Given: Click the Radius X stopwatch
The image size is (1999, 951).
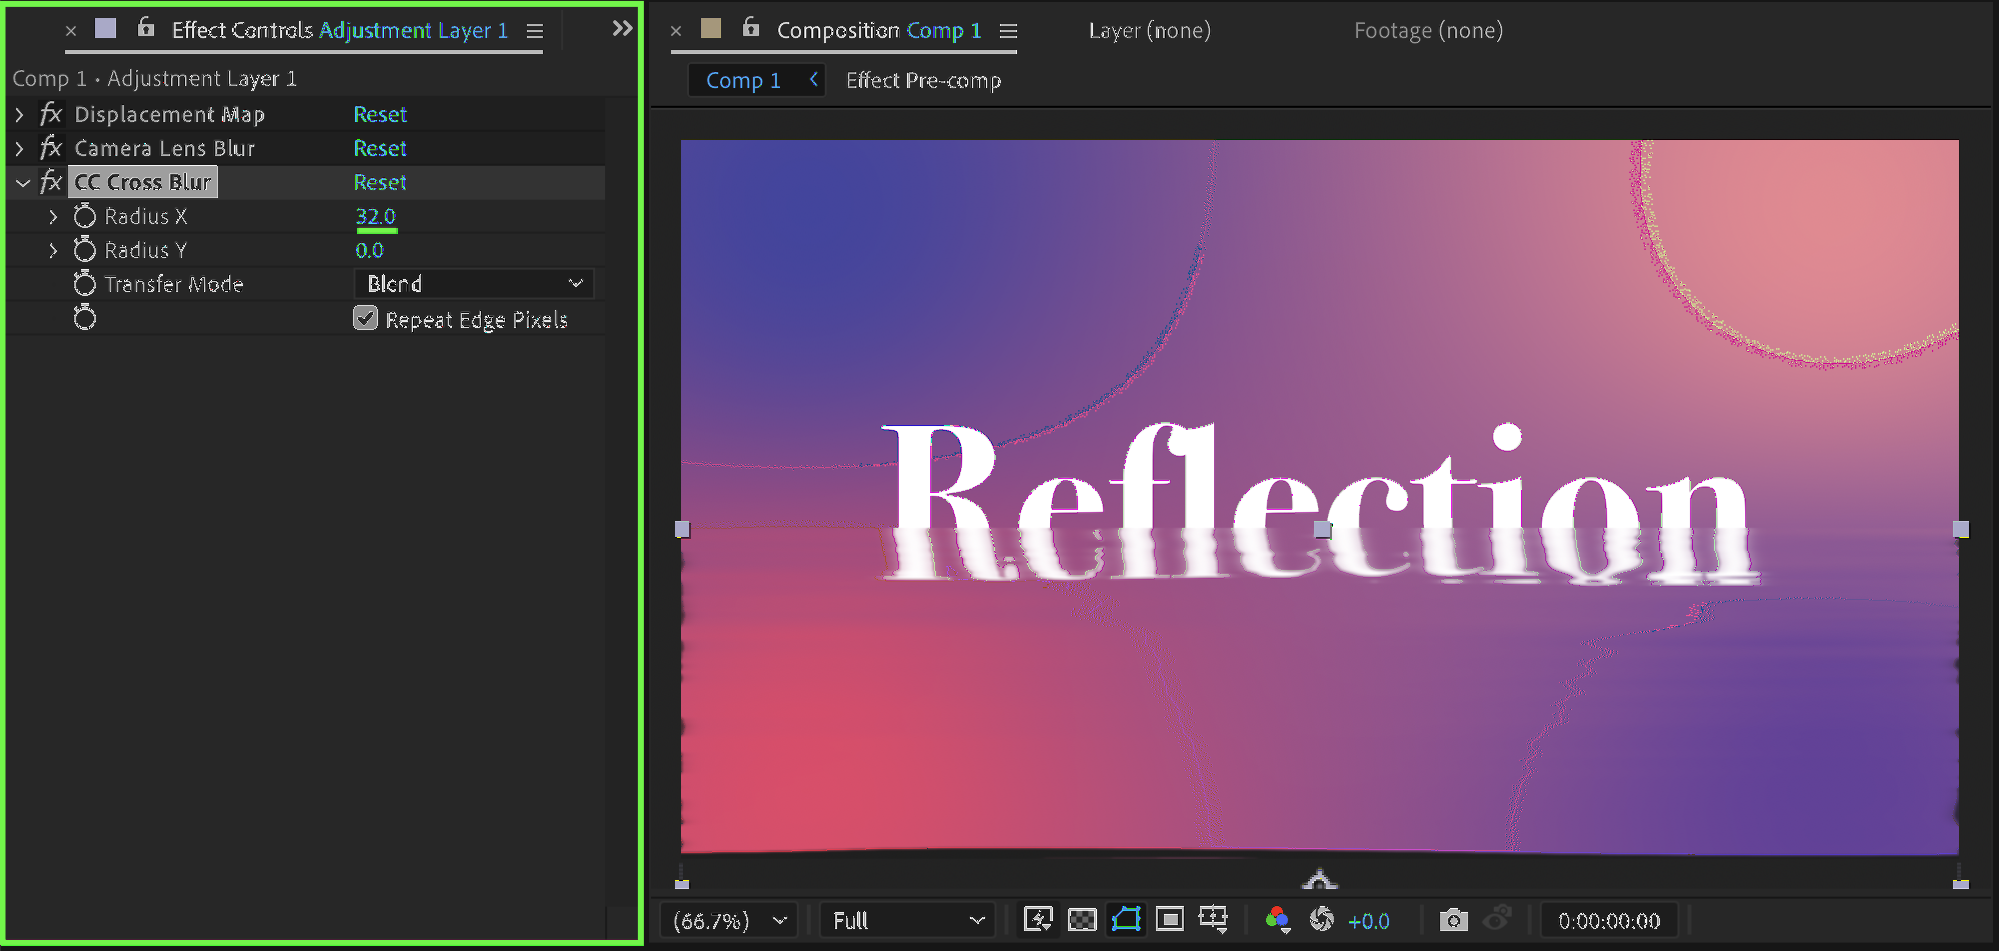Looking at the screenshot, I should pyautogui.click(x=85, y=216).
